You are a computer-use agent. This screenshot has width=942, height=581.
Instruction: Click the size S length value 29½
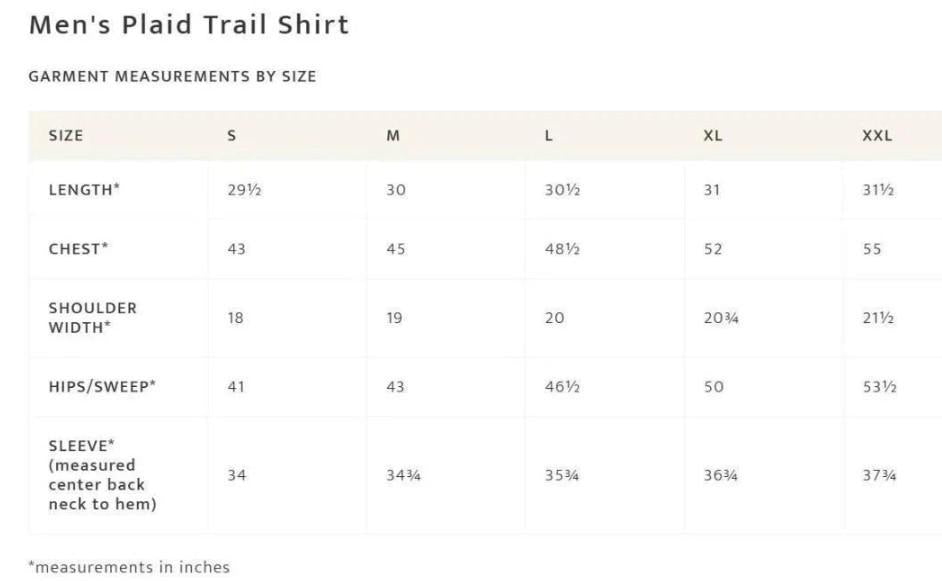[244, 190]
